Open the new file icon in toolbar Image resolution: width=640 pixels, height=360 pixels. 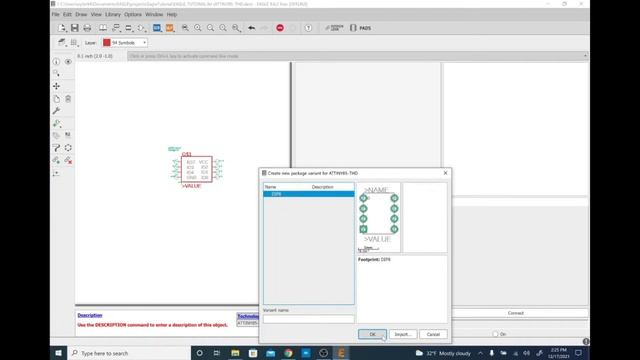pos(62,28)
